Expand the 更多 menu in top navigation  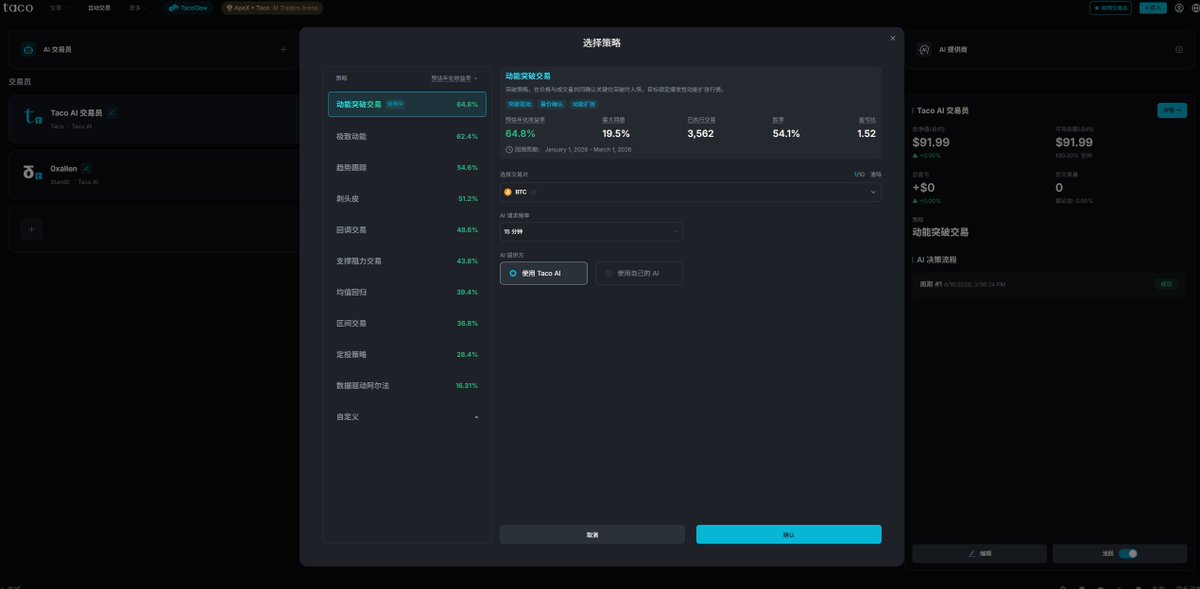pyautogui.click(x=139, y=7)
